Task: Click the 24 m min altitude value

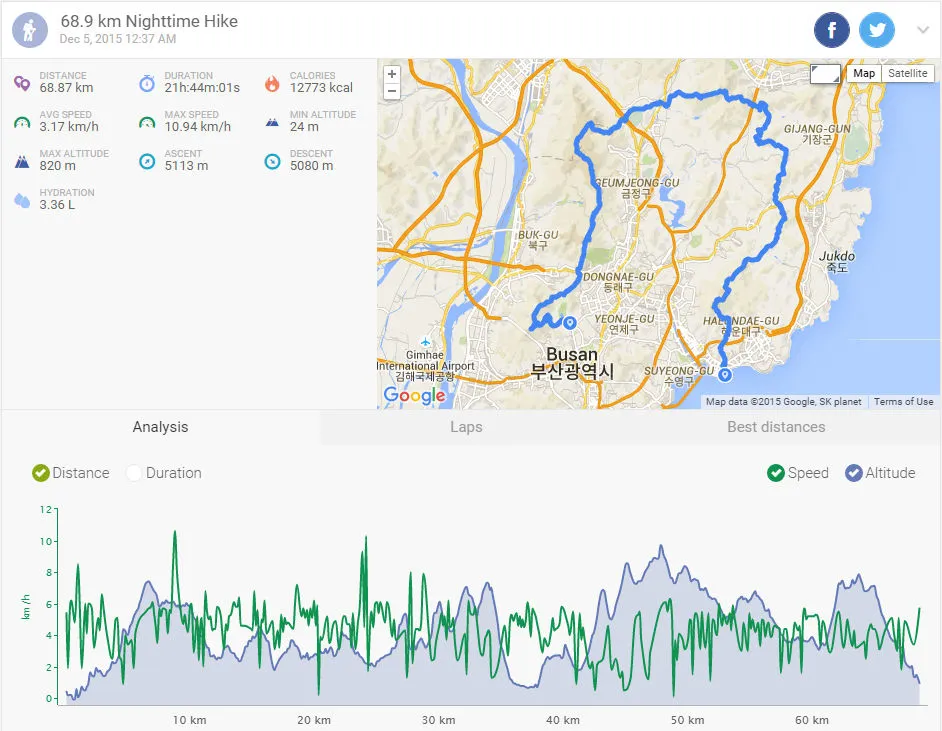Action: pyautogui.click(x=304, y=127)
